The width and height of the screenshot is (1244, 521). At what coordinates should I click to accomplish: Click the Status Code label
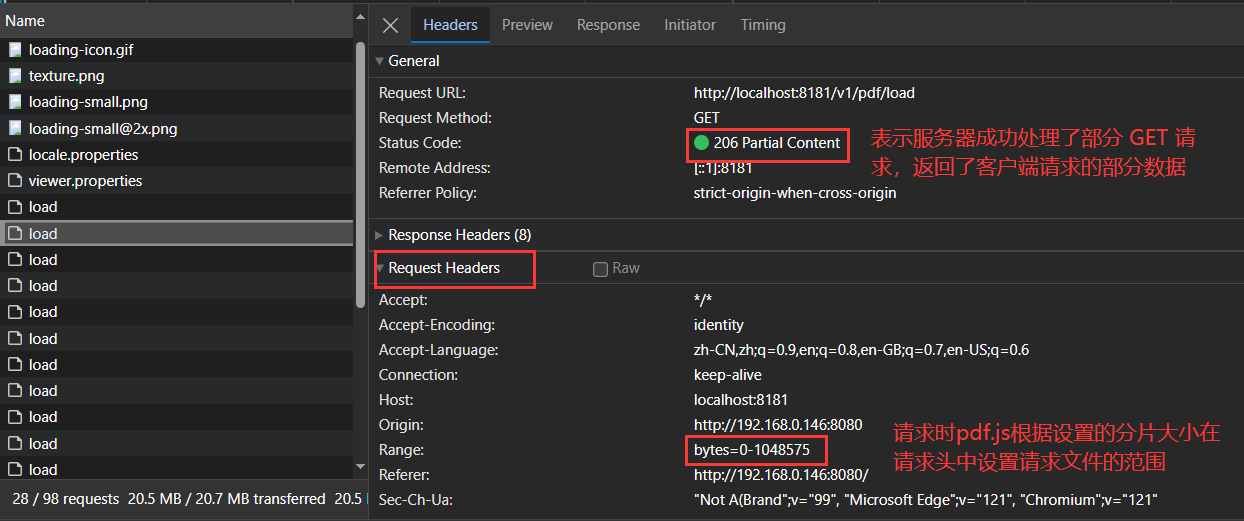(420, 143)
